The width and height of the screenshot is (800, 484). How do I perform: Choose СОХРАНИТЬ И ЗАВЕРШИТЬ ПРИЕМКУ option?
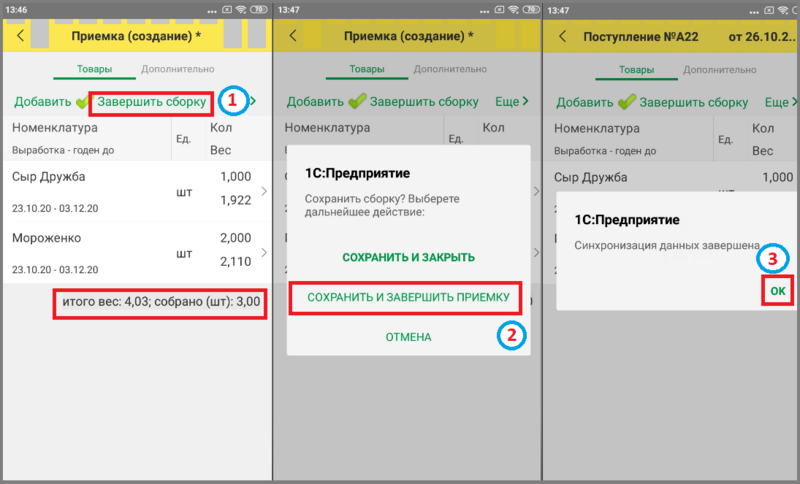pos(408,297)
